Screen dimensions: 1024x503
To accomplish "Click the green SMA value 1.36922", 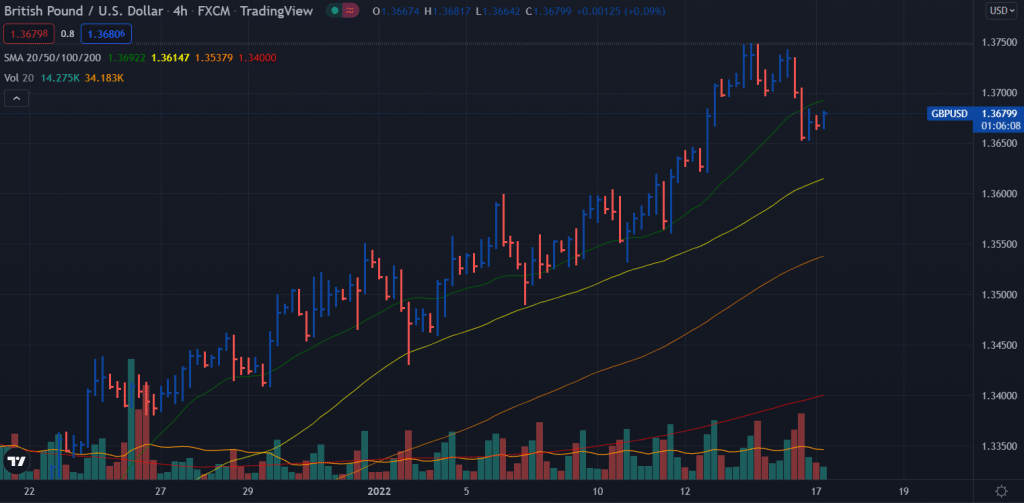I will click(x=126, y=57).
